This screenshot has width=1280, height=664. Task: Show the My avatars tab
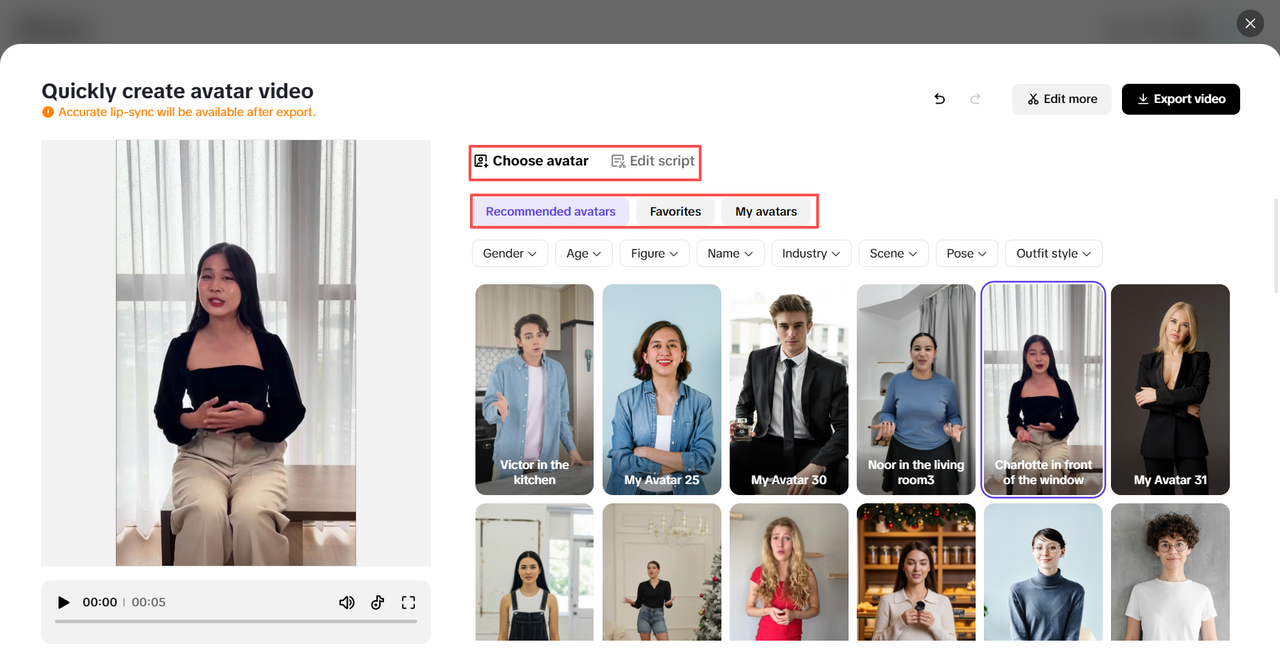(x=766, y=211)
